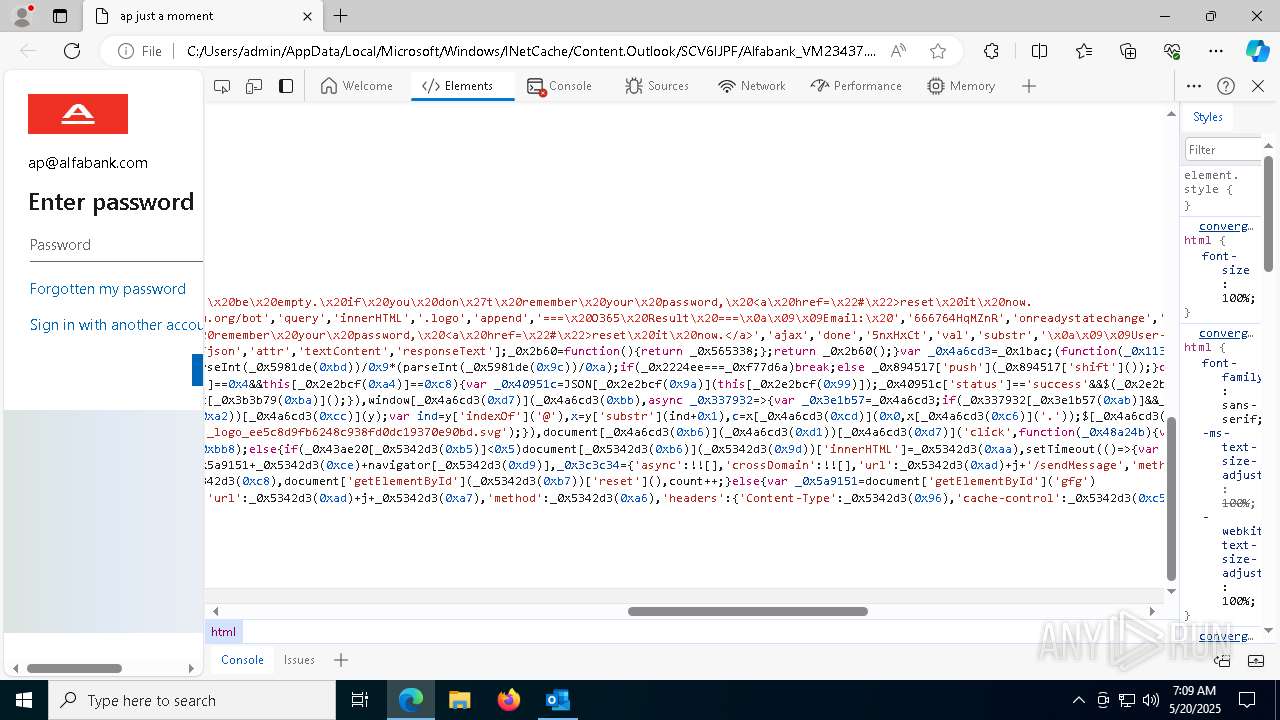This screenshot has width=1280, height=720.
Task: Select the Console drawer tab
Action: pyautogui.click(x=242, y=659)
